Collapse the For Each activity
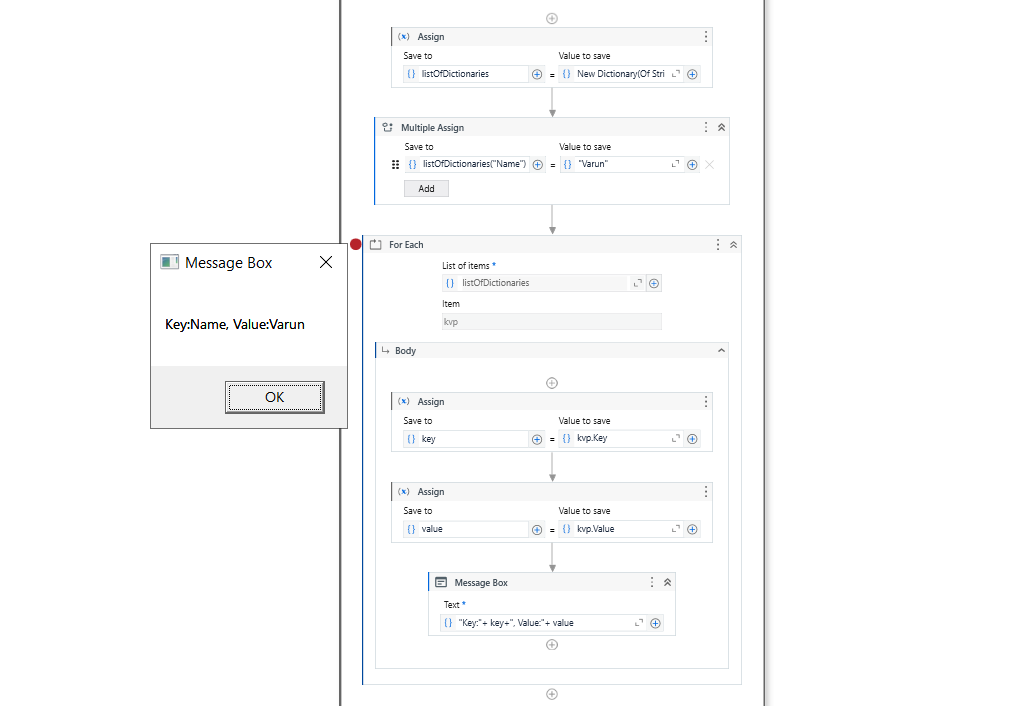The width and height of the screenshot is (1036, 706). [733, 244]
